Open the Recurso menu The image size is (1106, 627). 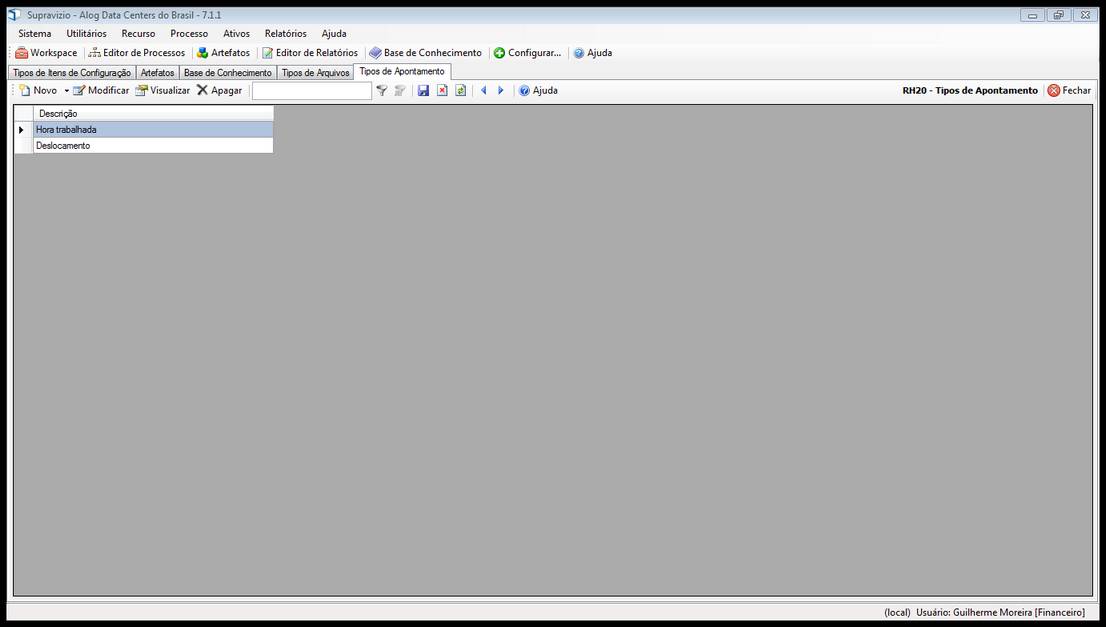point(138,33)
